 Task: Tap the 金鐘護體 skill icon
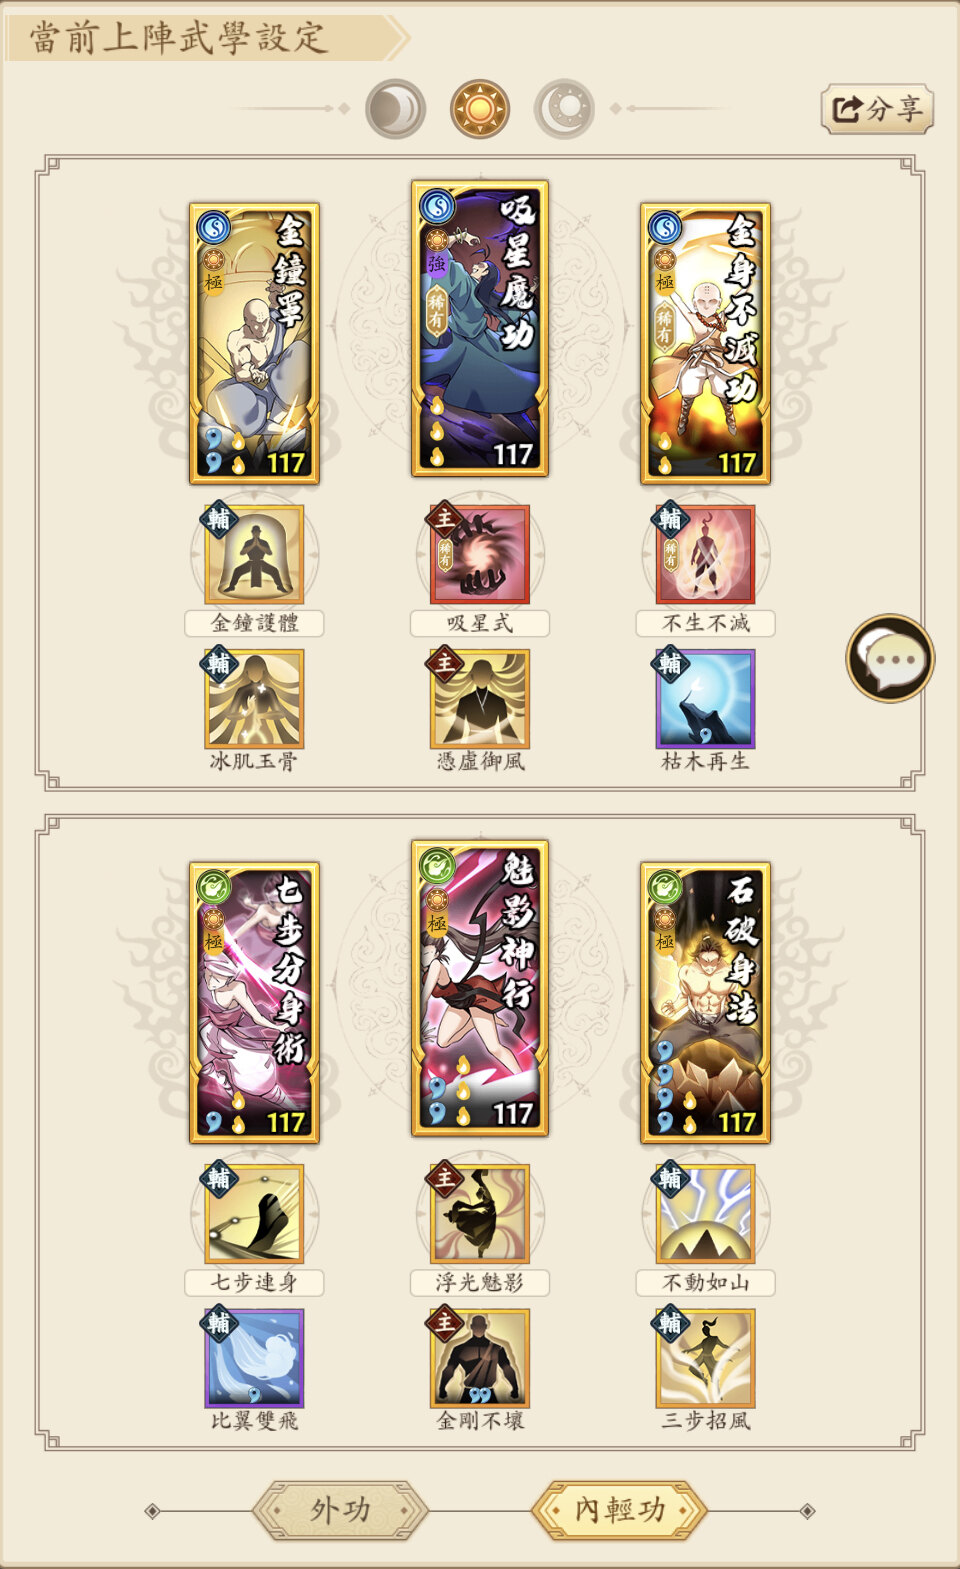click(x=255, y=555)
